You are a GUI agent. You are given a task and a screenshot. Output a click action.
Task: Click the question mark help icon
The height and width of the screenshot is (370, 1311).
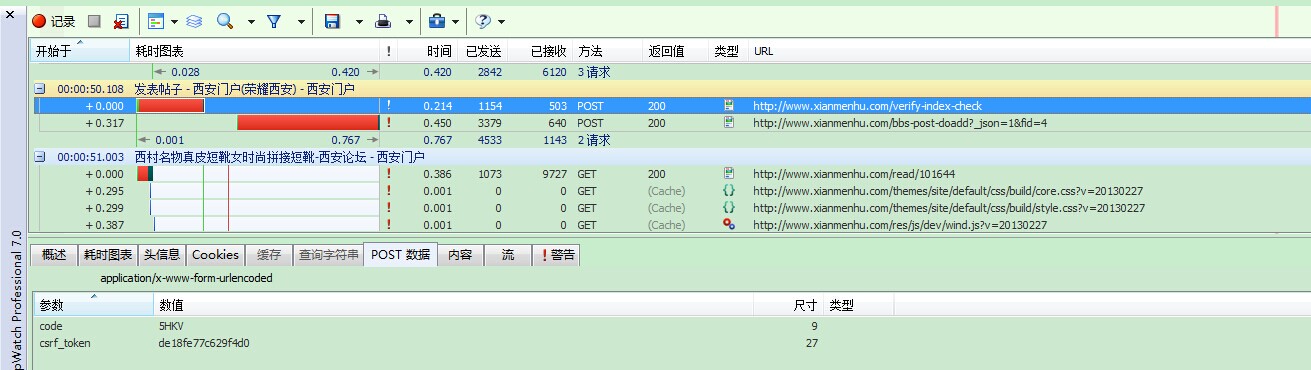pos(483,20)
